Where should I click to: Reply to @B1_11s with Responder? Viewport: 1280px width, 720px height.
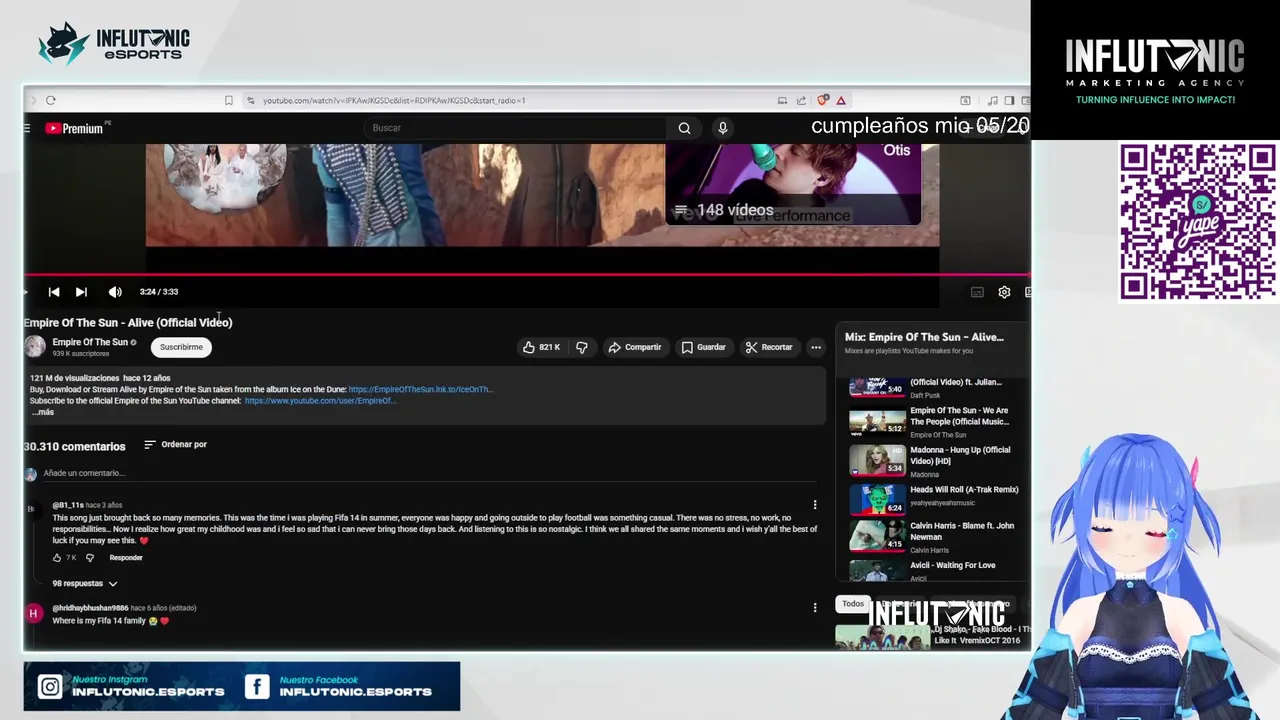126,557
